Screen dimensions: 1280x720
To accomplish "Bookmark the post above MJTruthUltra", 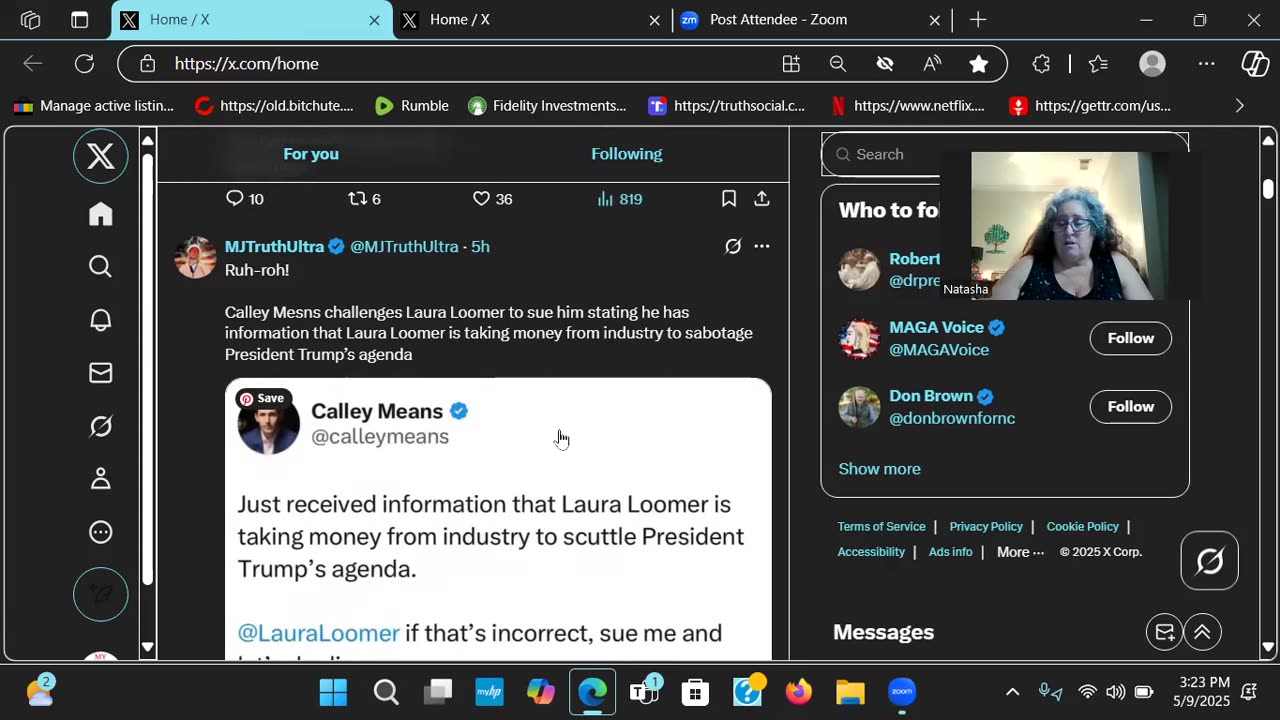I will [729, 199].
